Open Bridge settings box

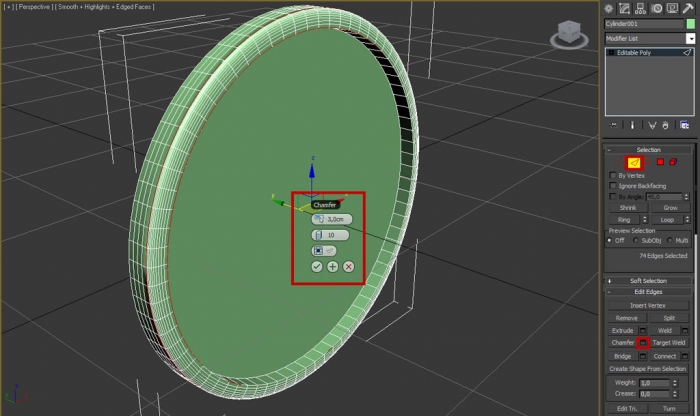pos(643,356)
